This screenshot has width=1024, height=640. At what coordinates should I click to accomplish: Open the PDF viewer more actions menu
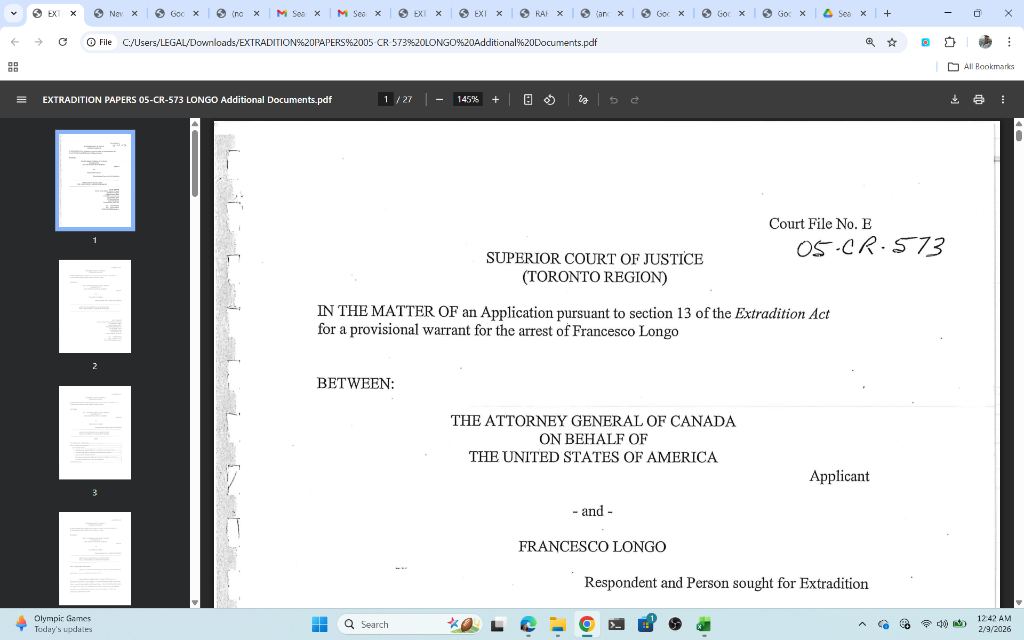click(1003, 100)
